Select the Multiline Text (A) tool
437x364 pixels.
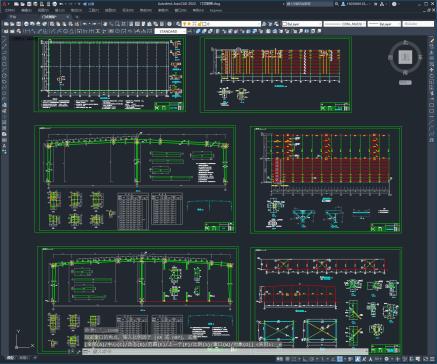click(x=4, y=146)
